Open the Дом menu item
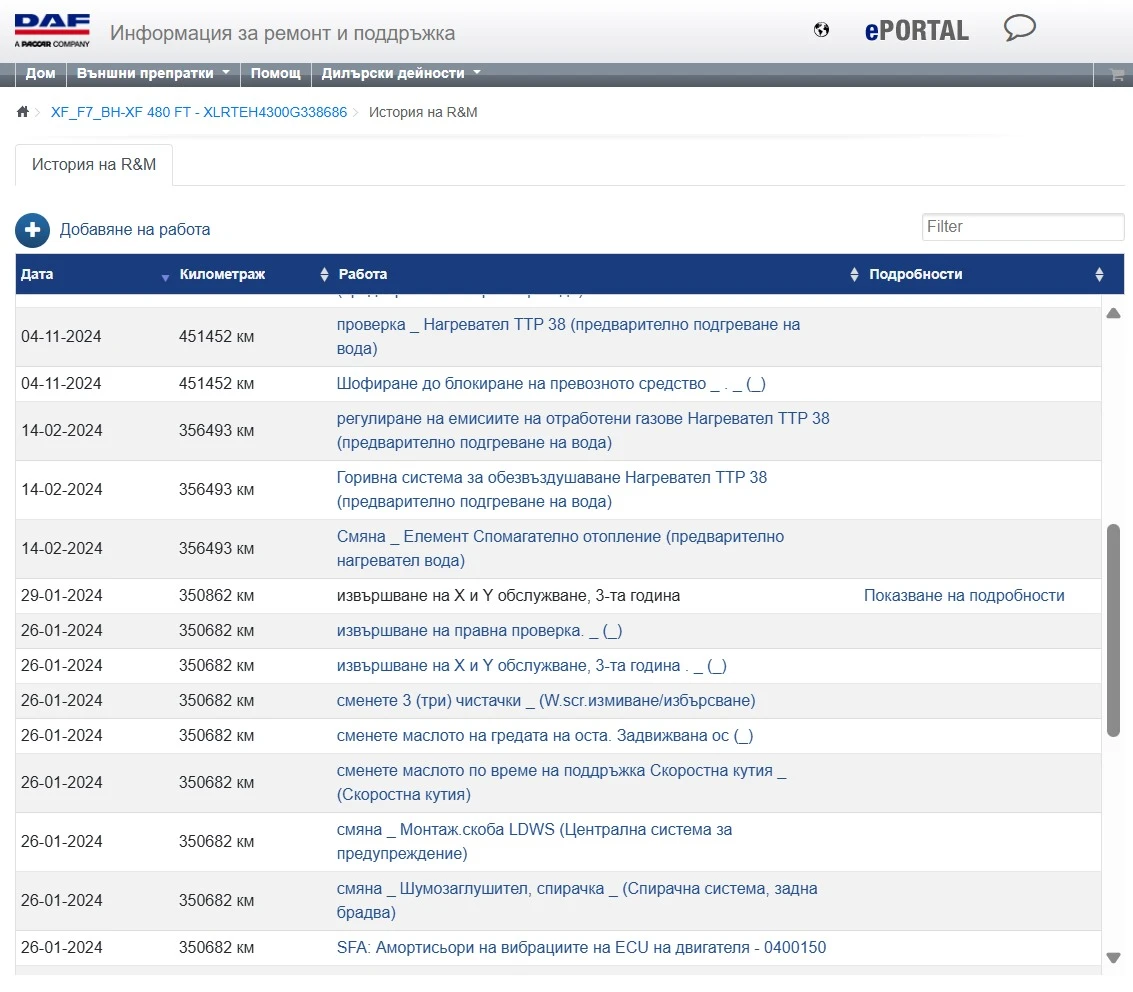The height and width of the screenshot is (992, 1133). [x=40, y=73]
